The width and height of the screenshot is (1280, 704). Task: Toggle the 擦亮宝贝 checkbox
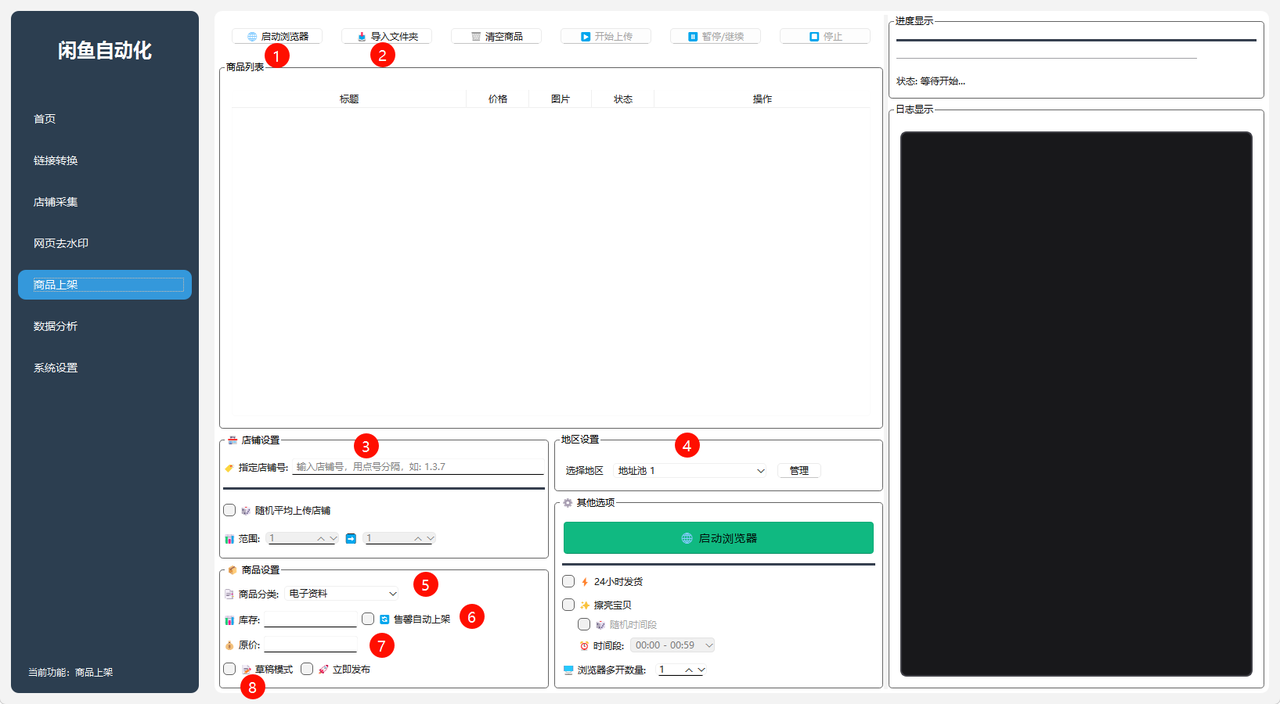(568, 605)
